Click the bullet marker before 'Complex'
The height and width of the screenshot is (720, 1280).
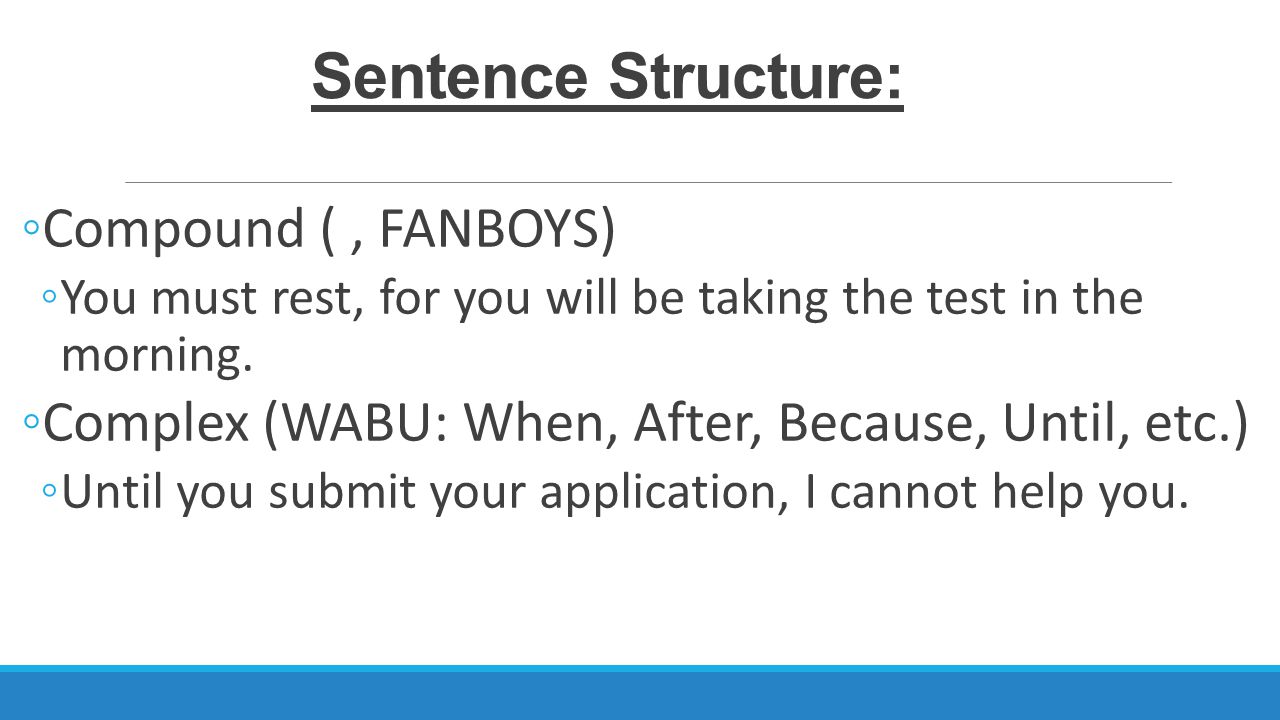[31, 424]
